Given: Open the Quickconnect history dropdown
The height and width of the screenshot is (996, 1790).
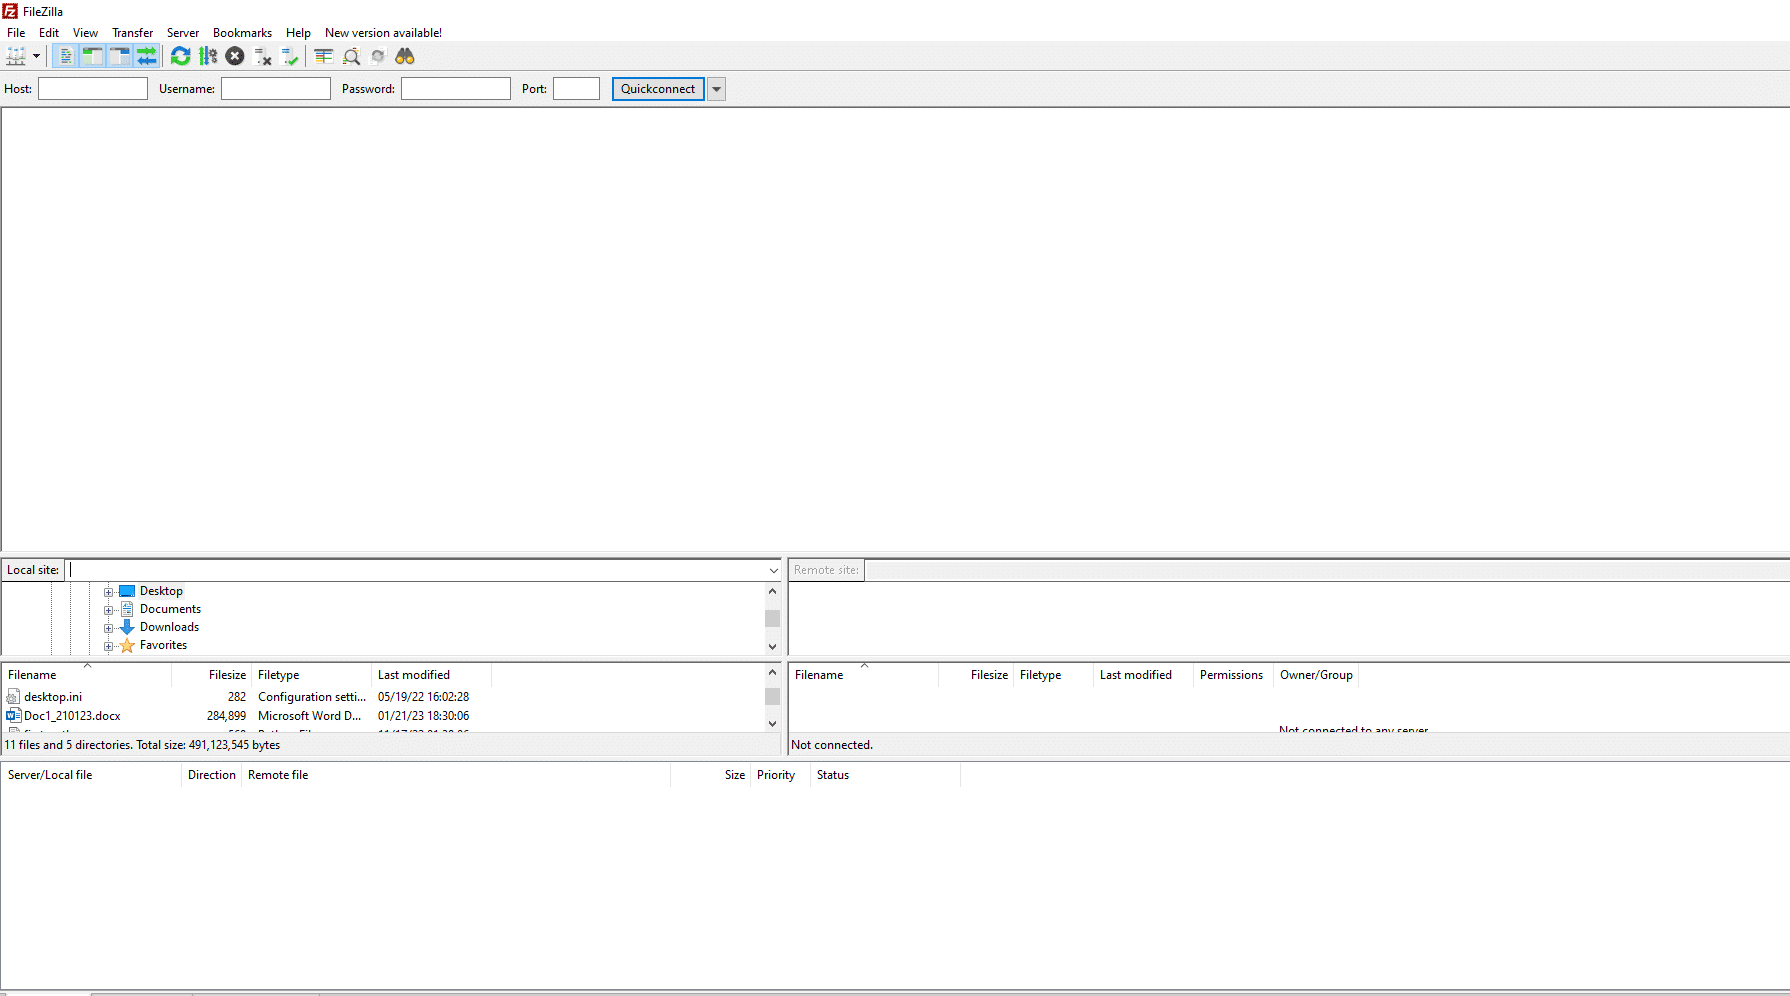Looking at the screenshot, I should [x=716, y=89].
